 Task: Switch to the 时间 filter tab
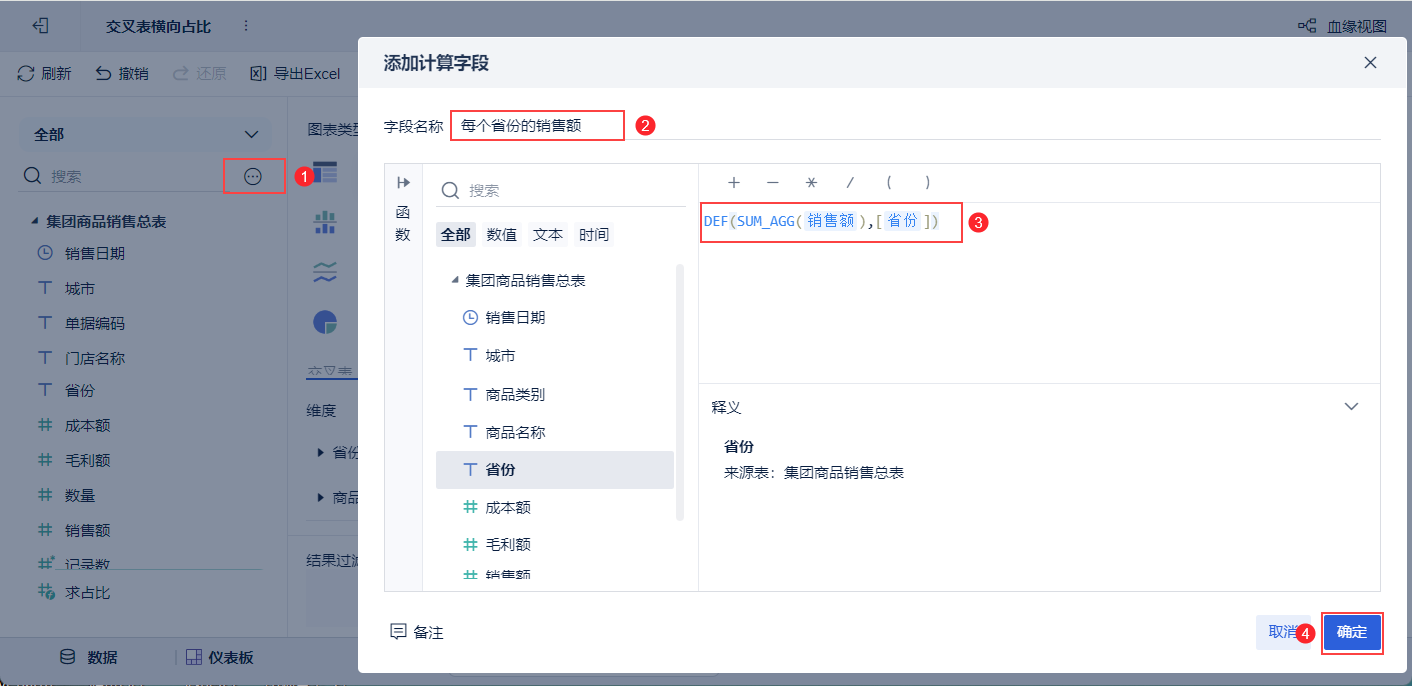593,235
